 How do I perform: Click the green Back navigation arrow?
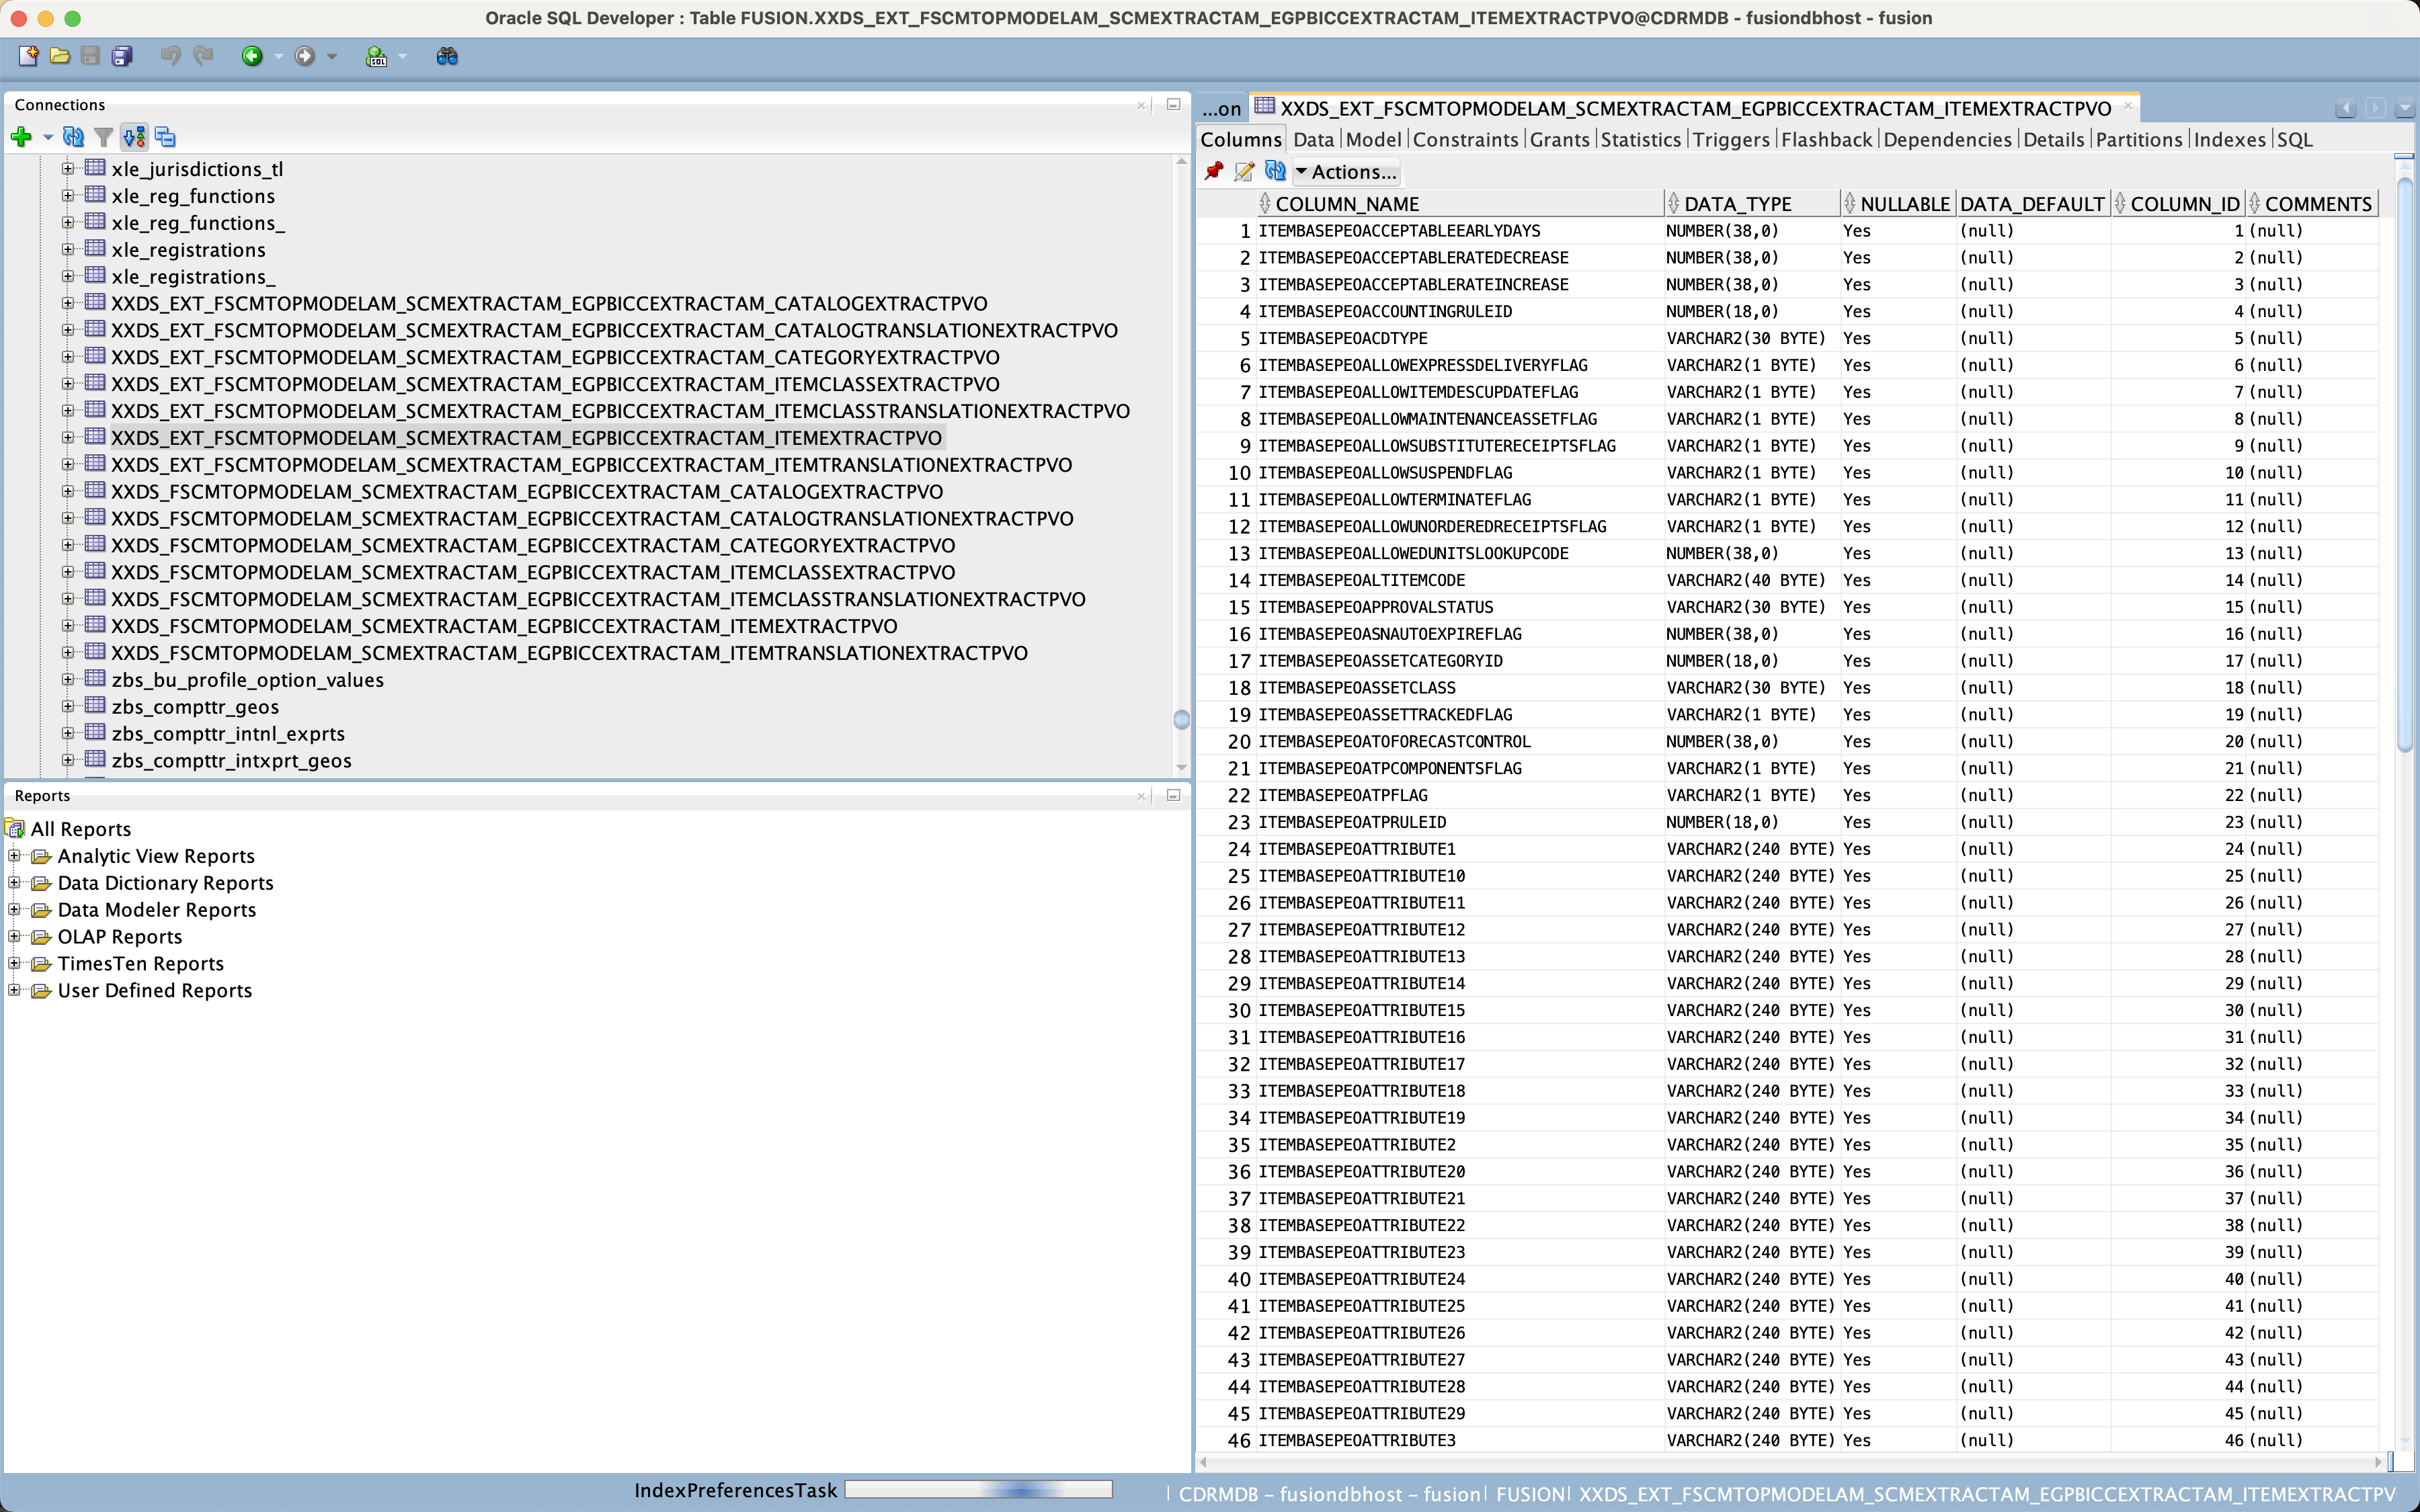pyautogui.click(x=252, y=56)
